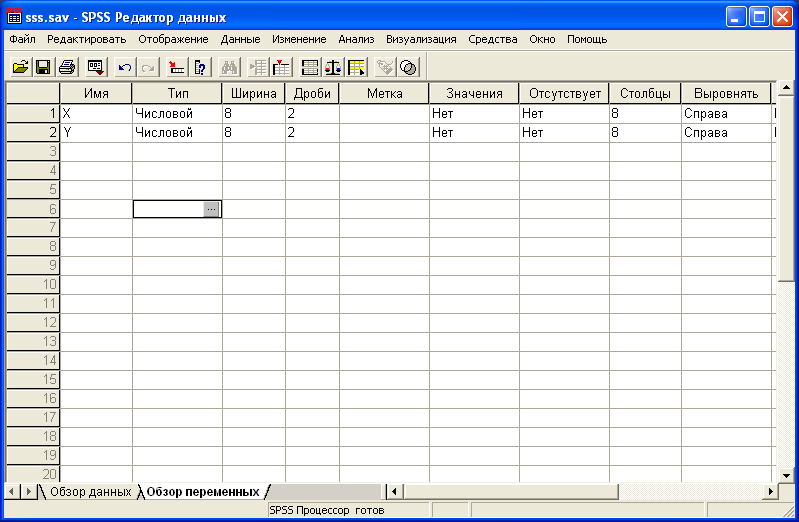This screenshot has height=522, width=799.
Task: Click the tab scroll right arrow
Action: coord(28,492)
